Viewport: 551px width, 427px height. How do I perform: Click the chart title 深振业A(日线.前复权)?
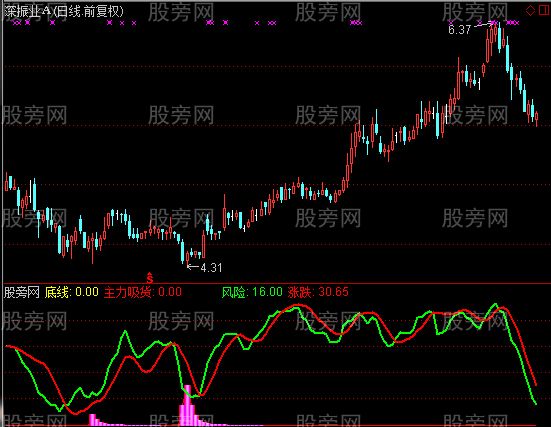click(65, 12)
